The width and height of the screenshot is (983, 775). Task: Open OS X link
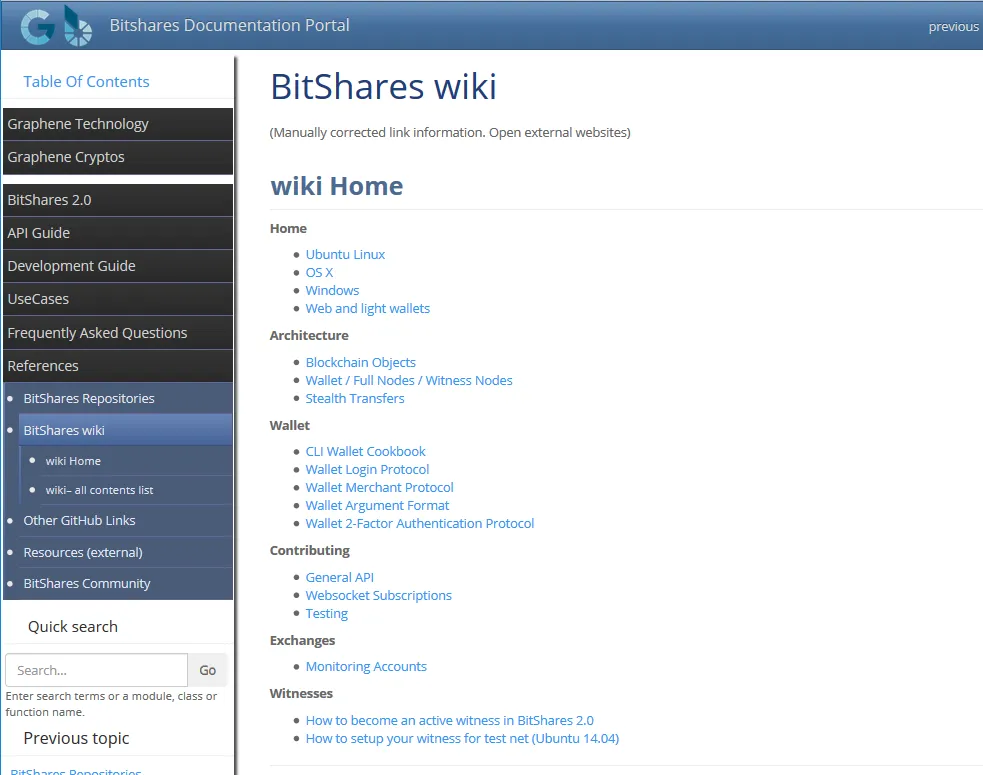319,273
